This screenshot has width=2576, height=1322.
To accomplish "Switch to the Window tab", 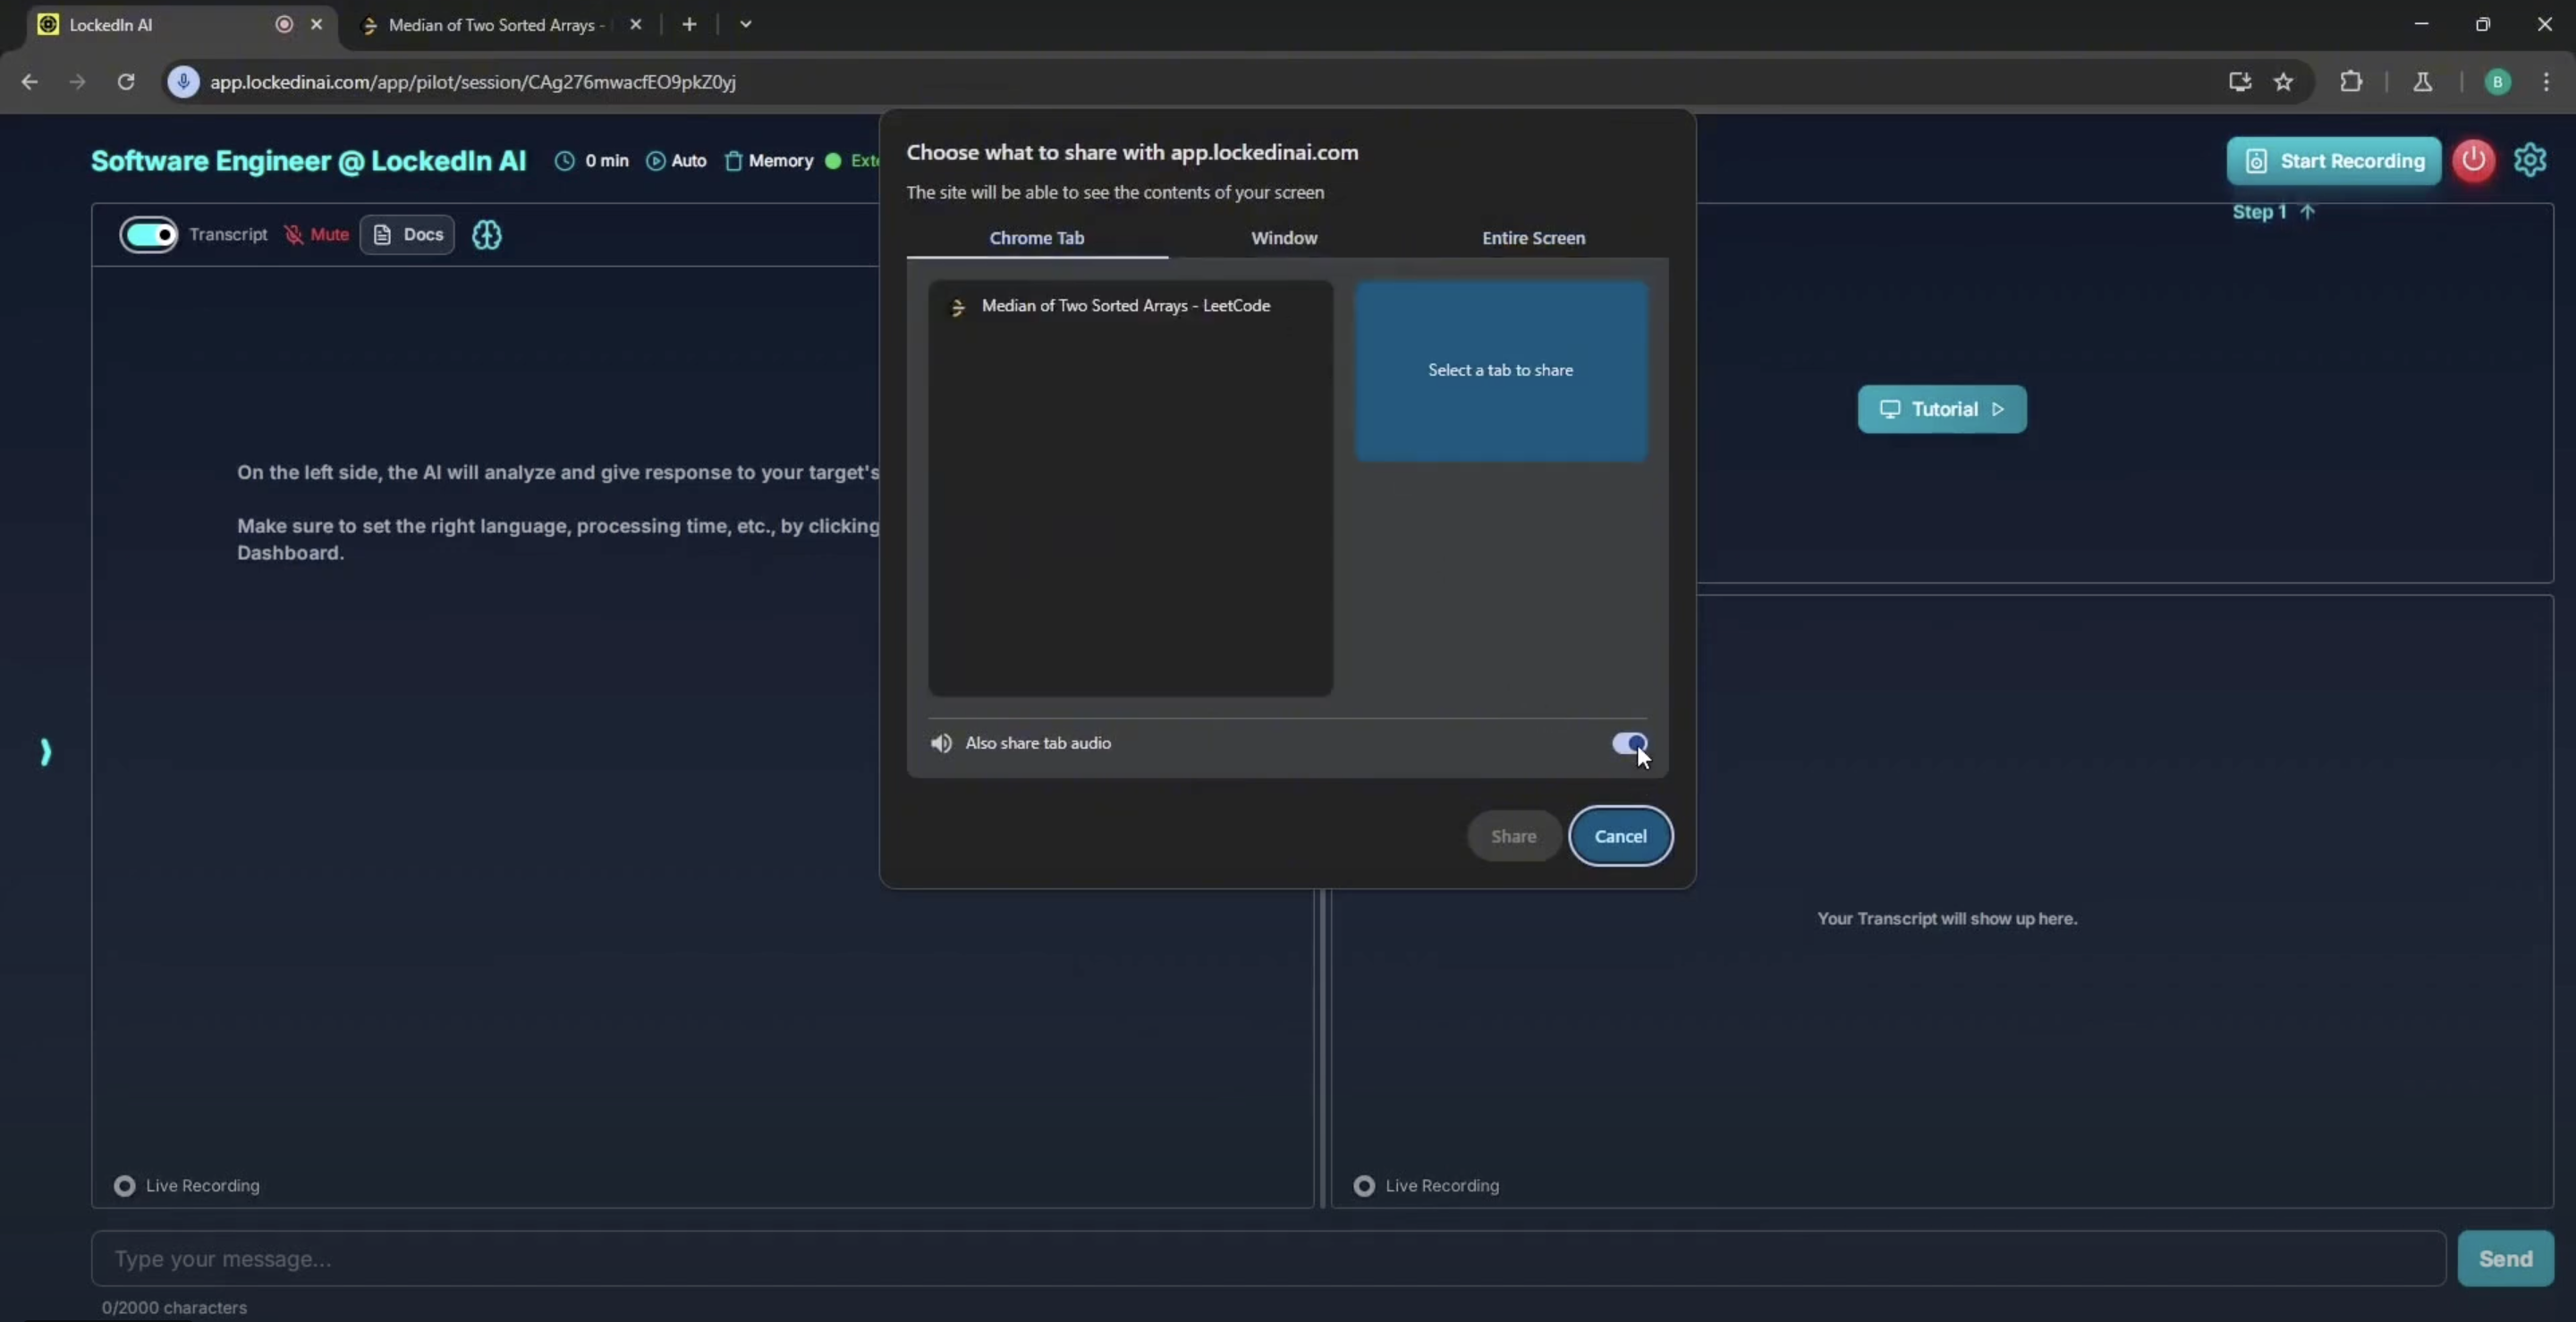I will 1284,238.
